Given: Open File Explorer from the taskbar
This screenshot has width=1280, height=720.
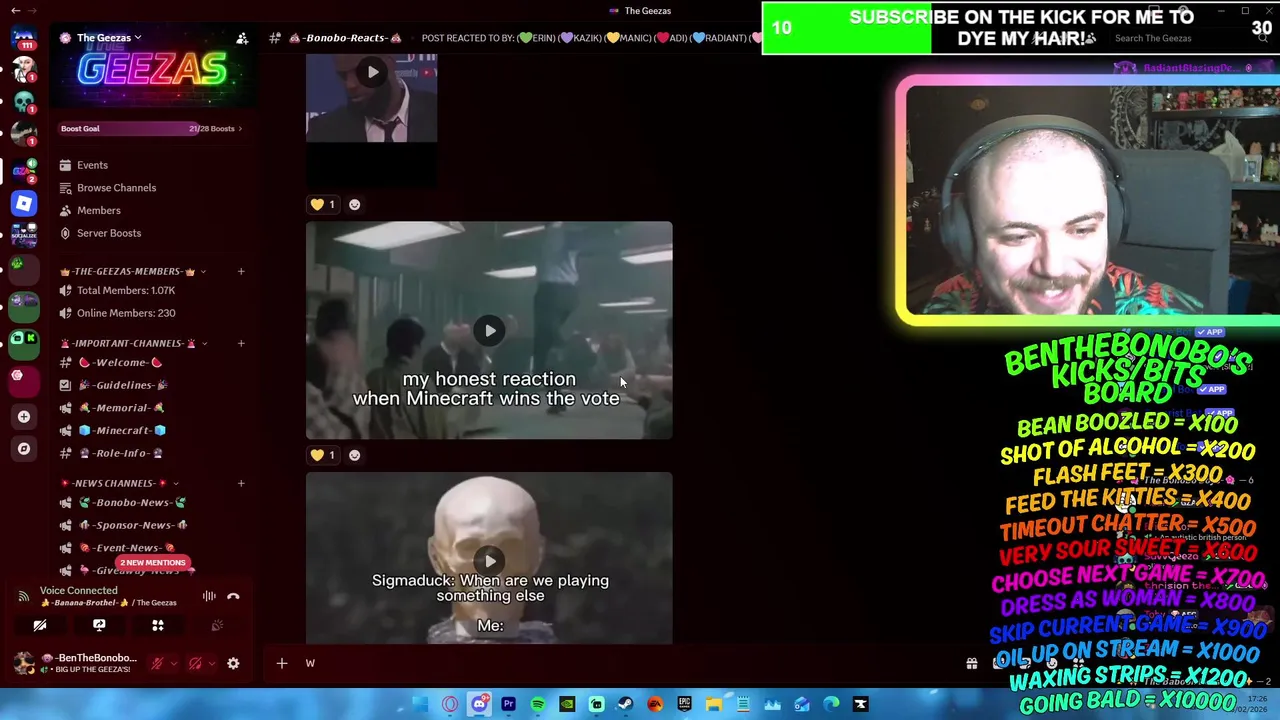Looking at the screenshot, I should pyautogui.click(x=714, y=704).
